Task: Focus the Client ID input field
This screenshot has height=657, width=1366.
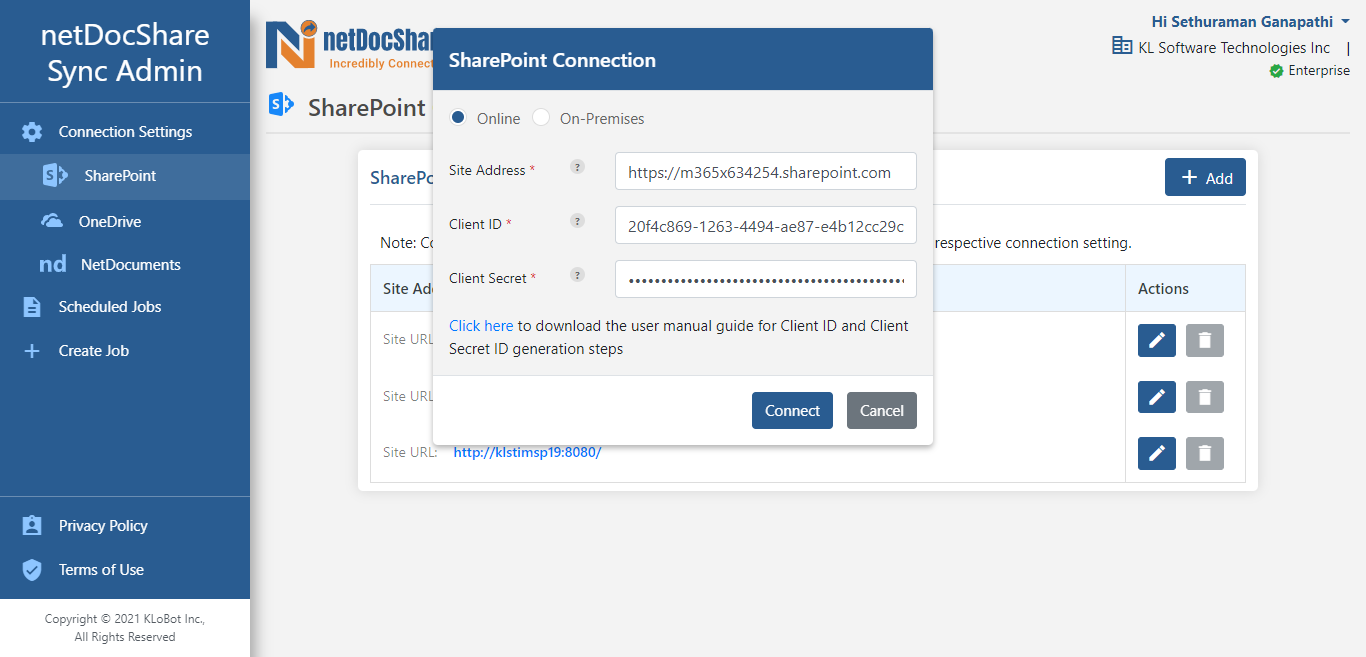Action: tap(766, 225)
